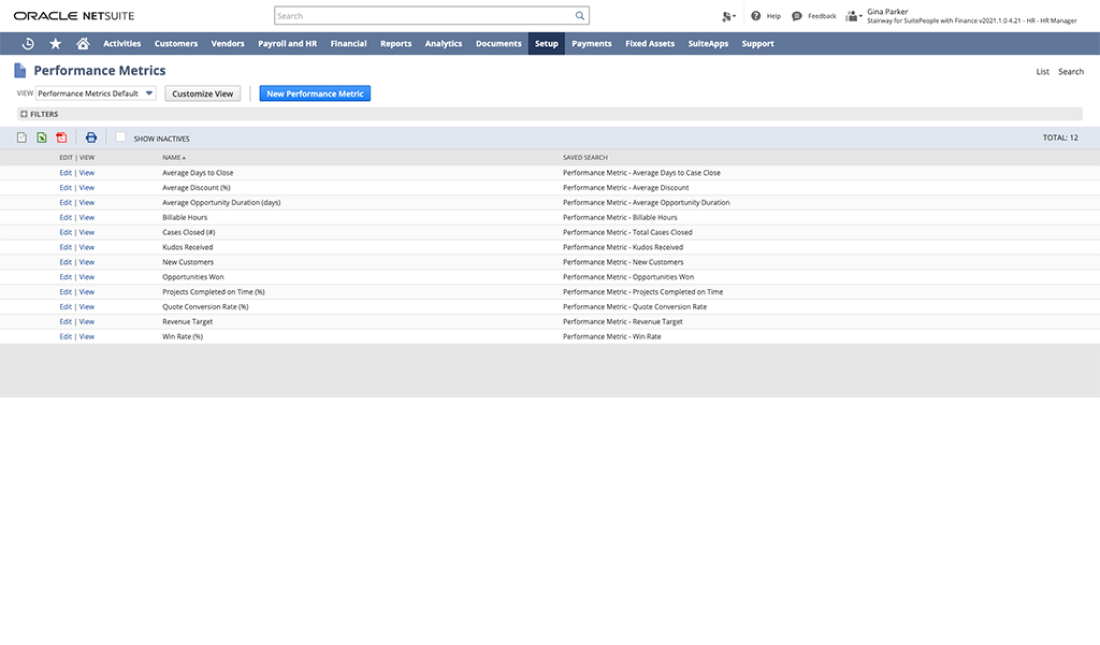The image size is (1100, 645).
Task: Open the Shortcuts star icon
Action: click(55, 44)
